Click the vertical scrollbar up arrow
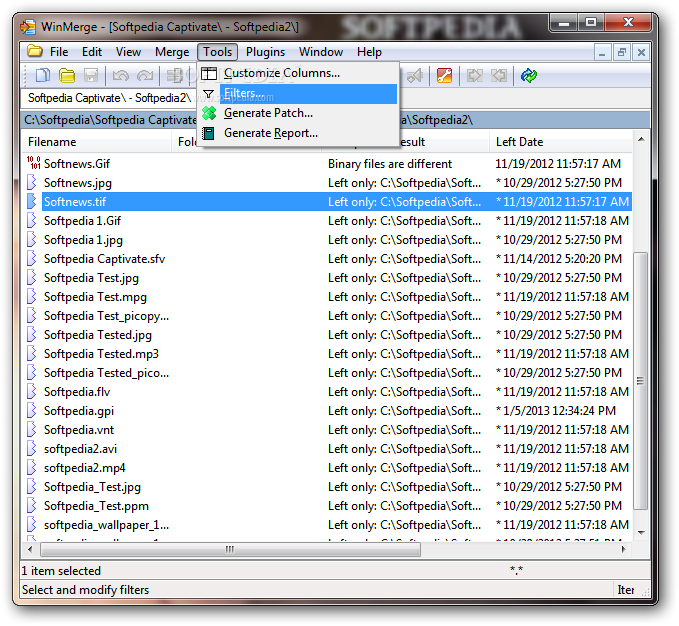679x626 pixels. pos(641,139)
